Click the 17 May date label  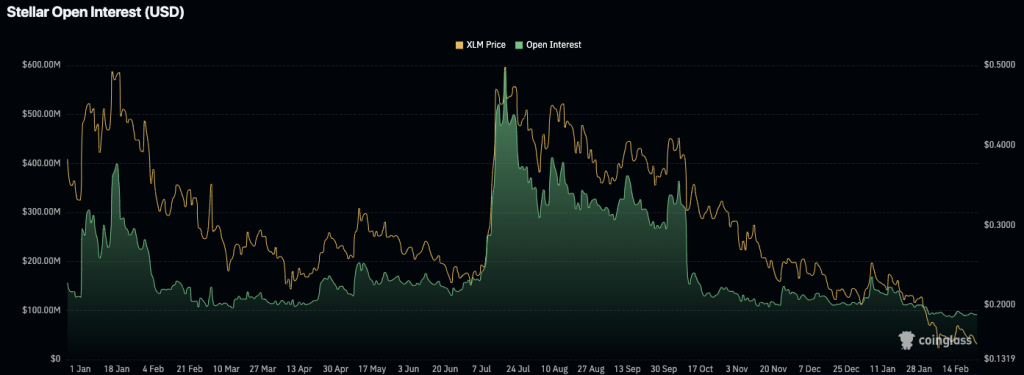(372, 369)
